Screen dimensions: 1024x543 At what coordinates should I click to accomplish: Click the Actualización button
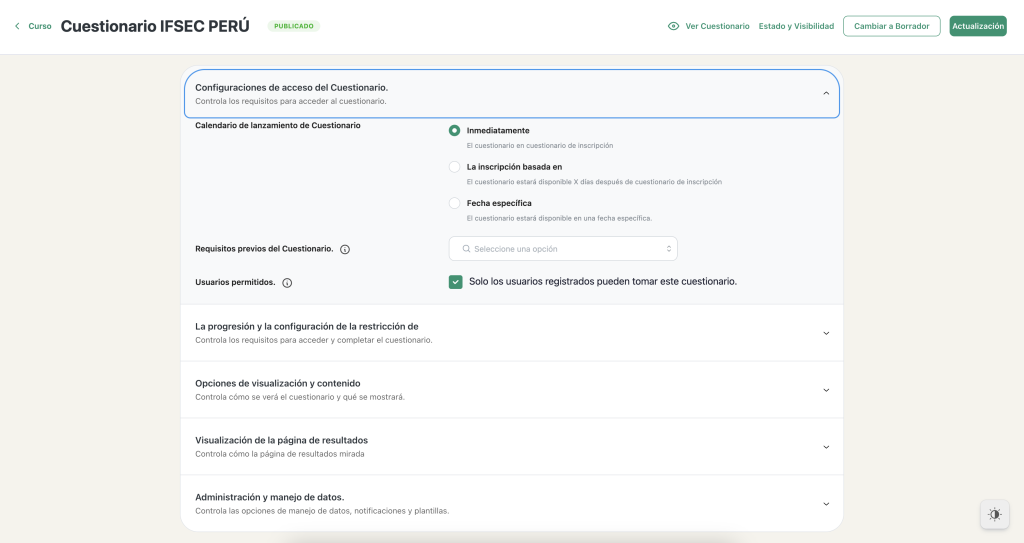(x=978, y=26)
